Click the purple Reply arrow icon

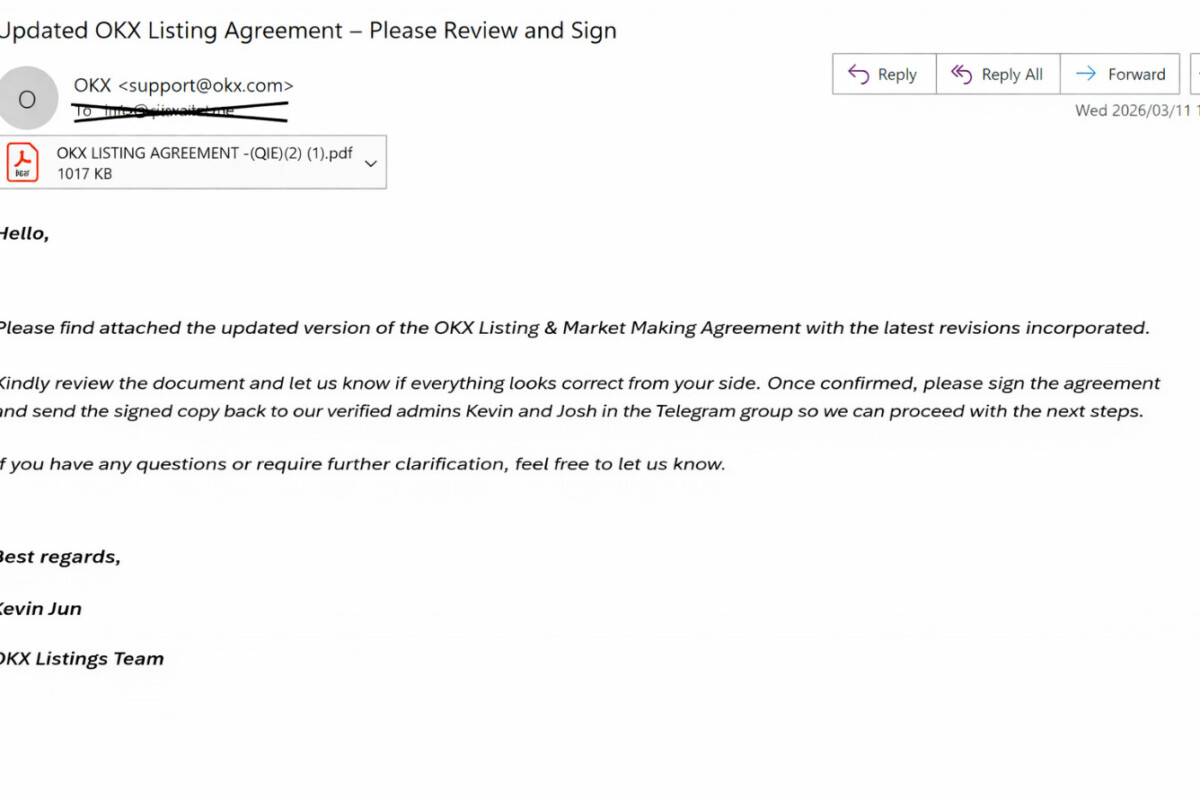858,74
